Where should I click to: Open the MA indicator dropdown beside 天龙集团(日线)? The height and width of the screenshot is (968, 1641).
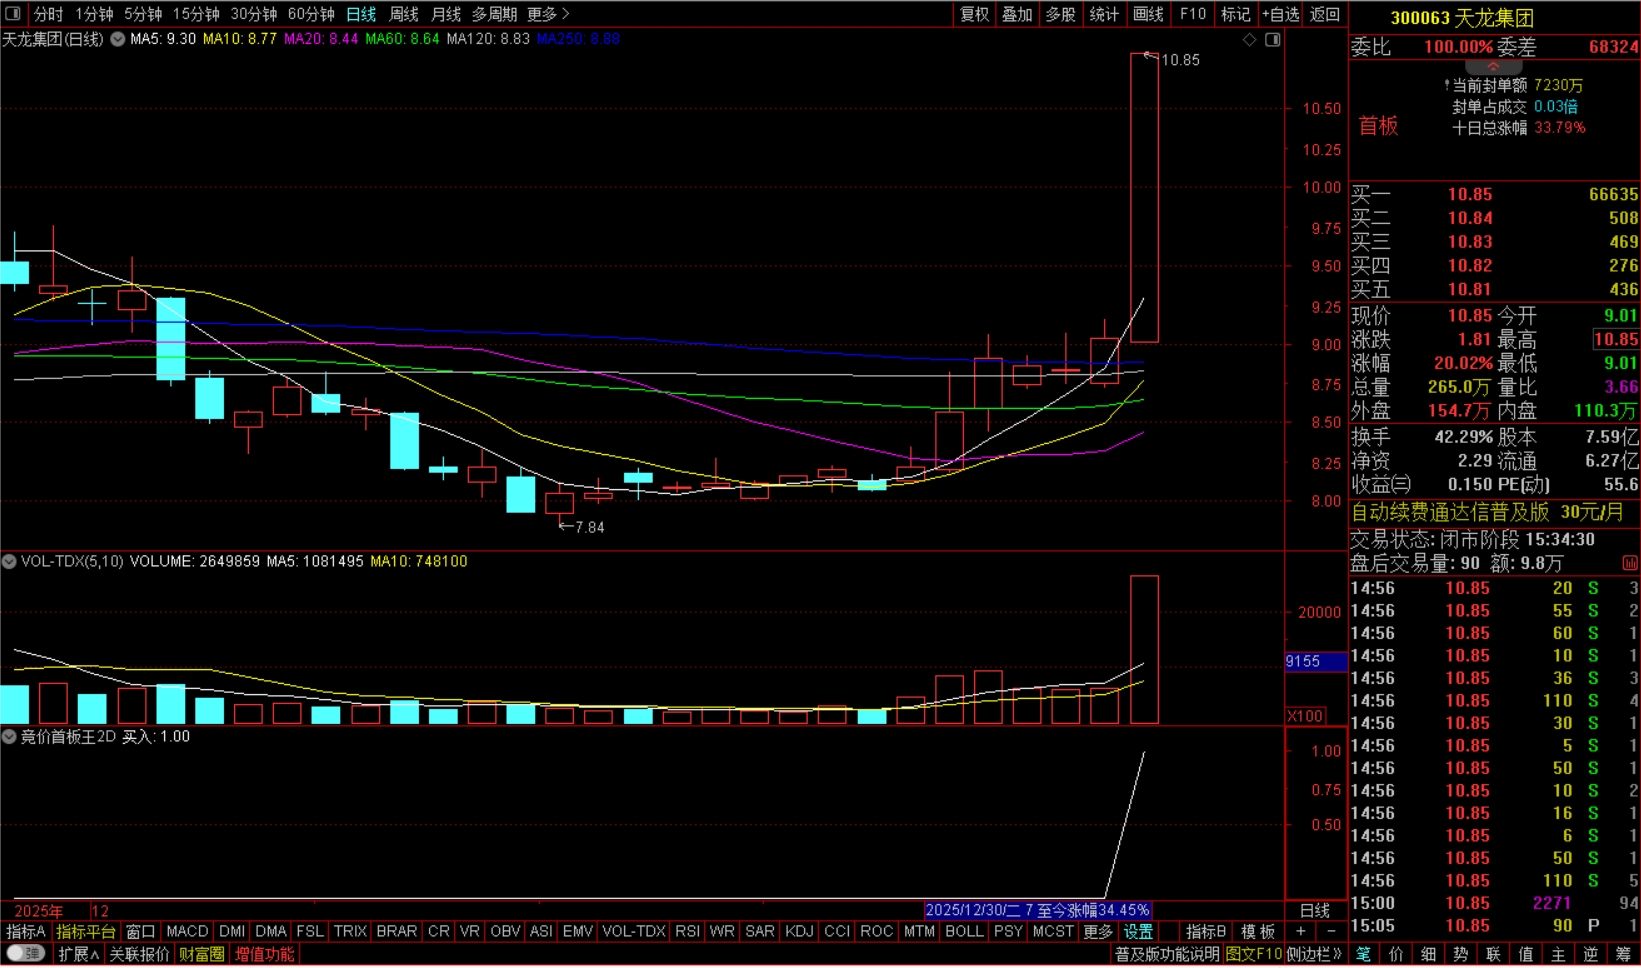[118, 39]
